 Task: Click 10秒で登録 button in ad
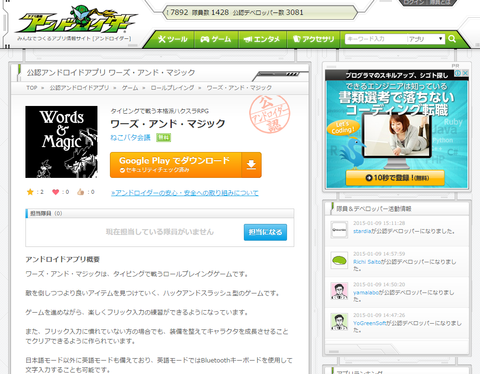point(395,178)
